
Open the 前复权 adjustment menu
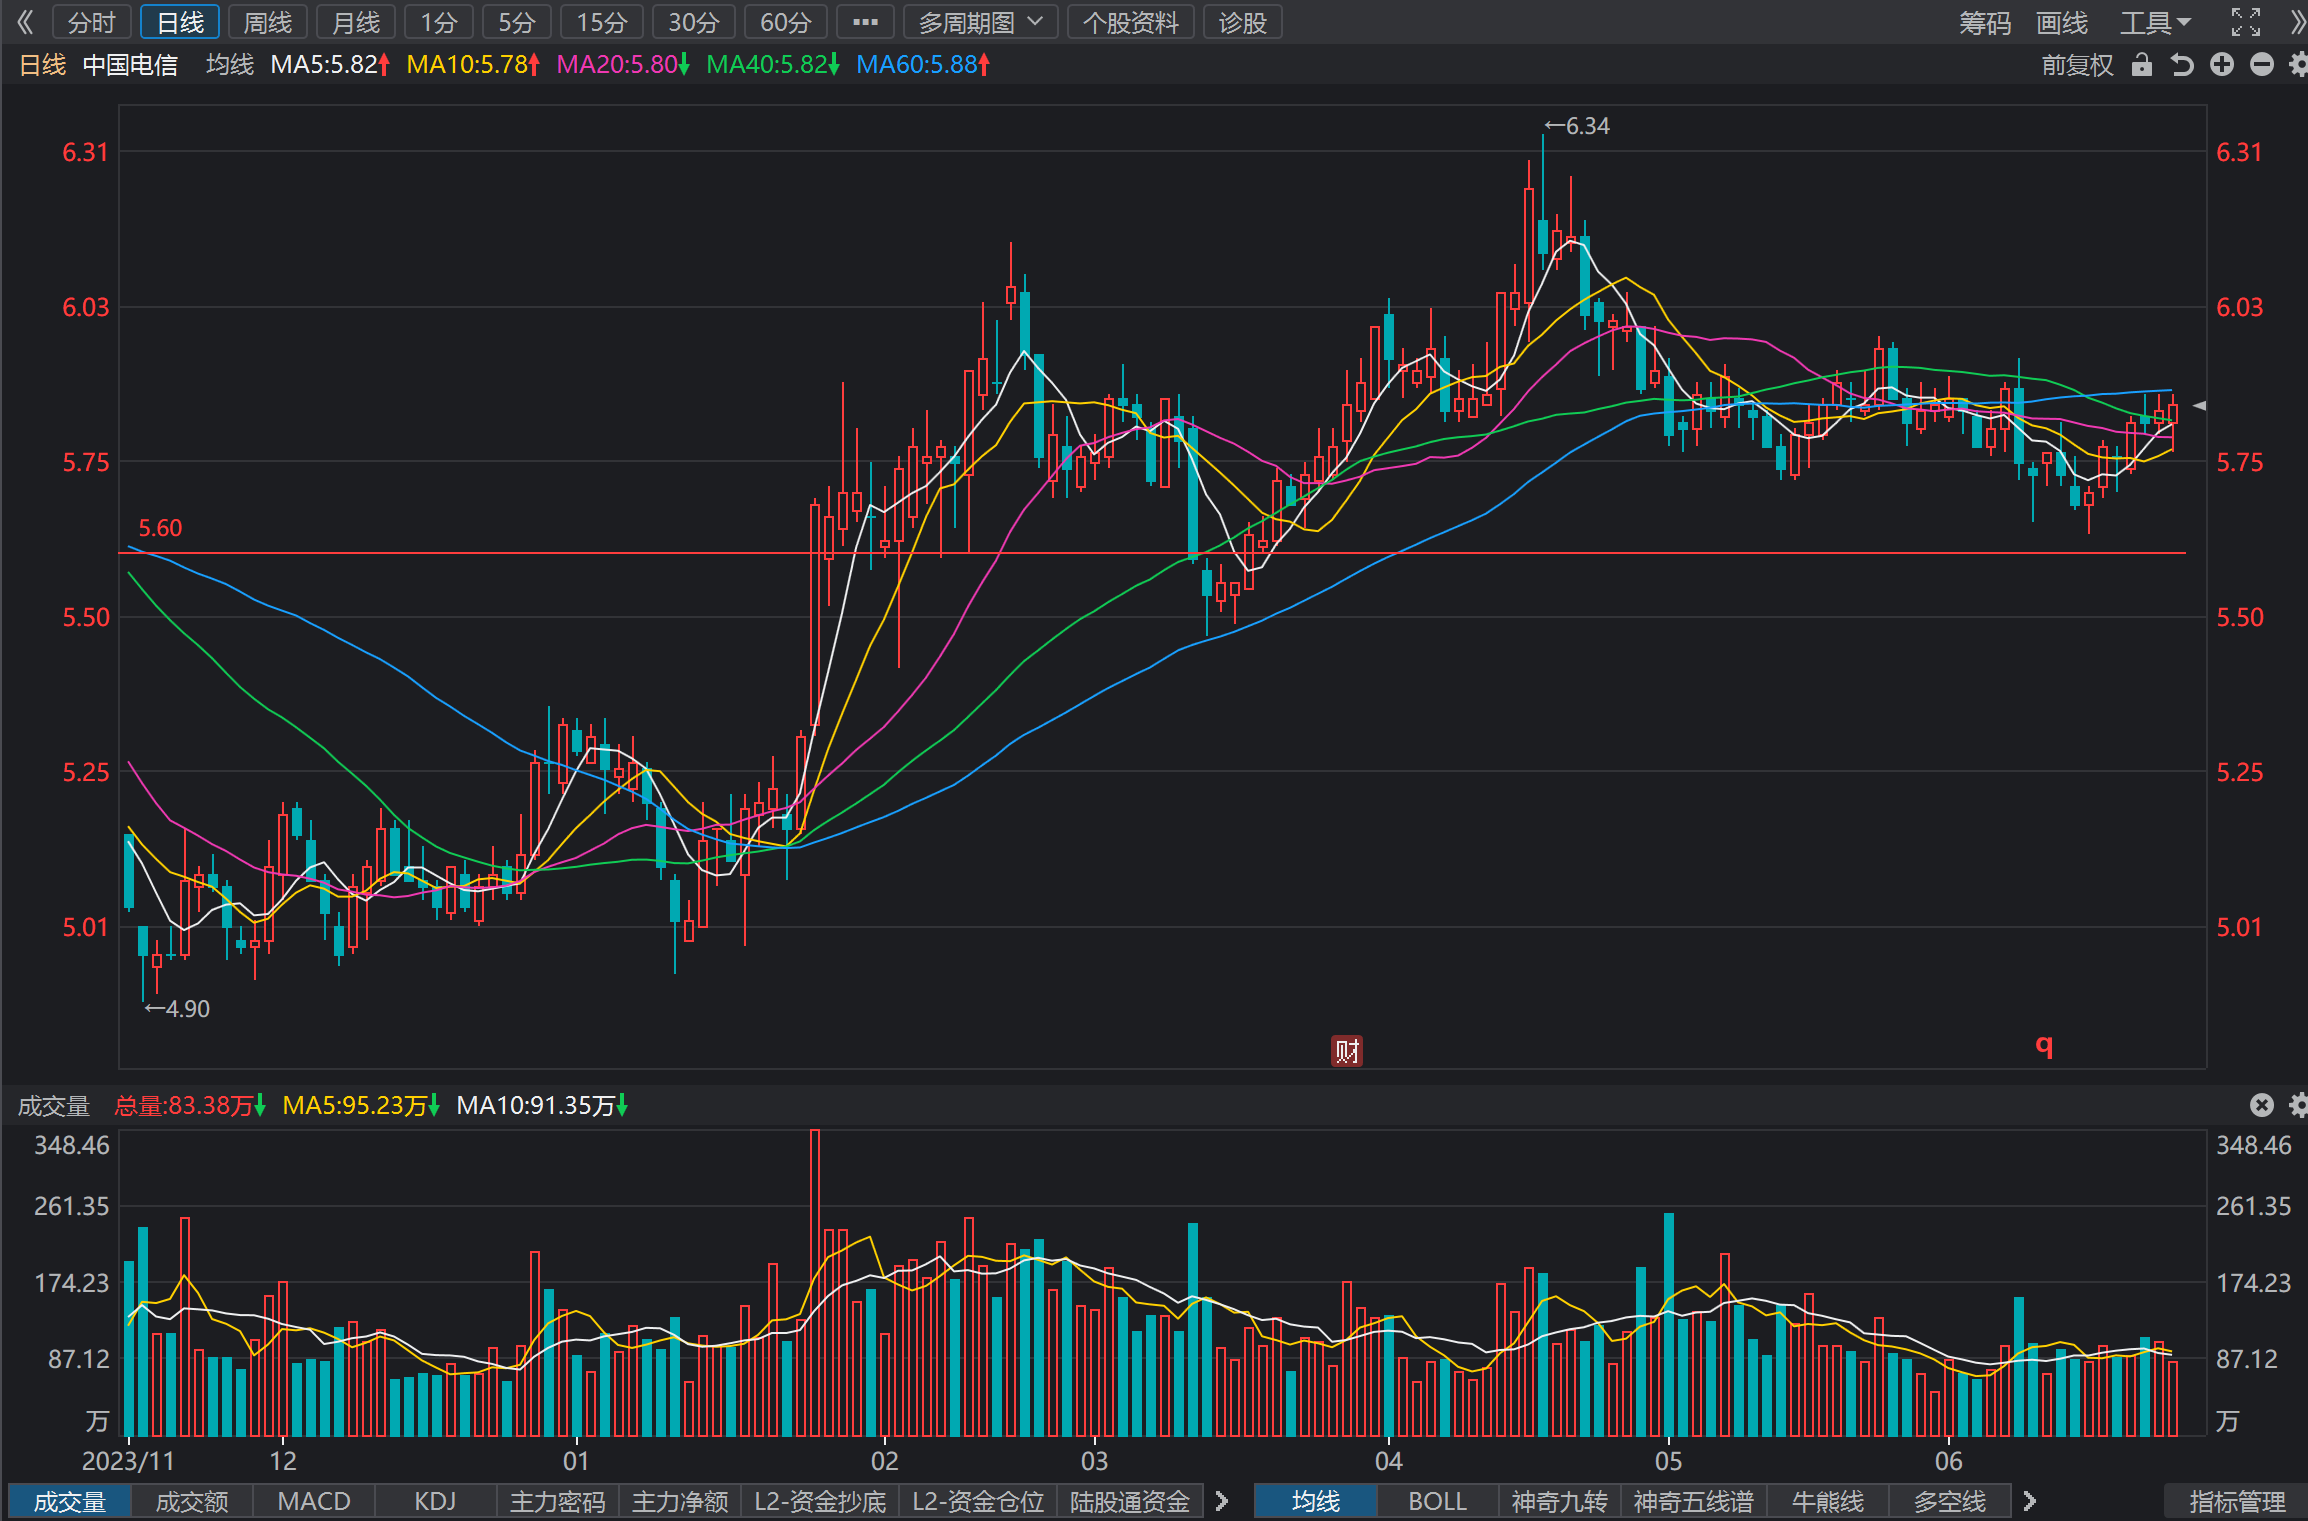(2078, 65)
